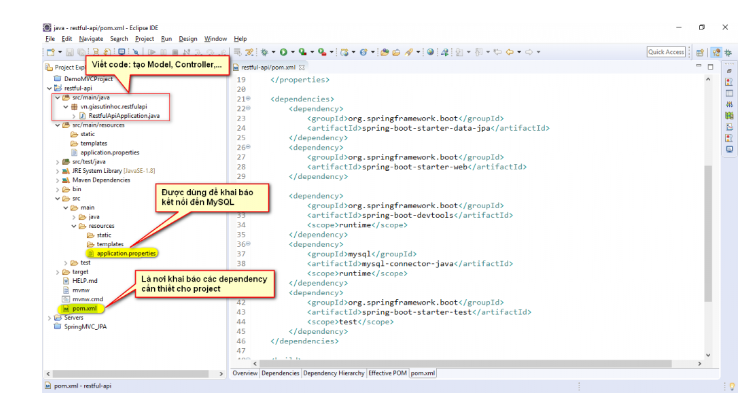Open the Debug configurations dropdown arrow
The height and width of the screenshot is (398, 753).
click(273, 52)
